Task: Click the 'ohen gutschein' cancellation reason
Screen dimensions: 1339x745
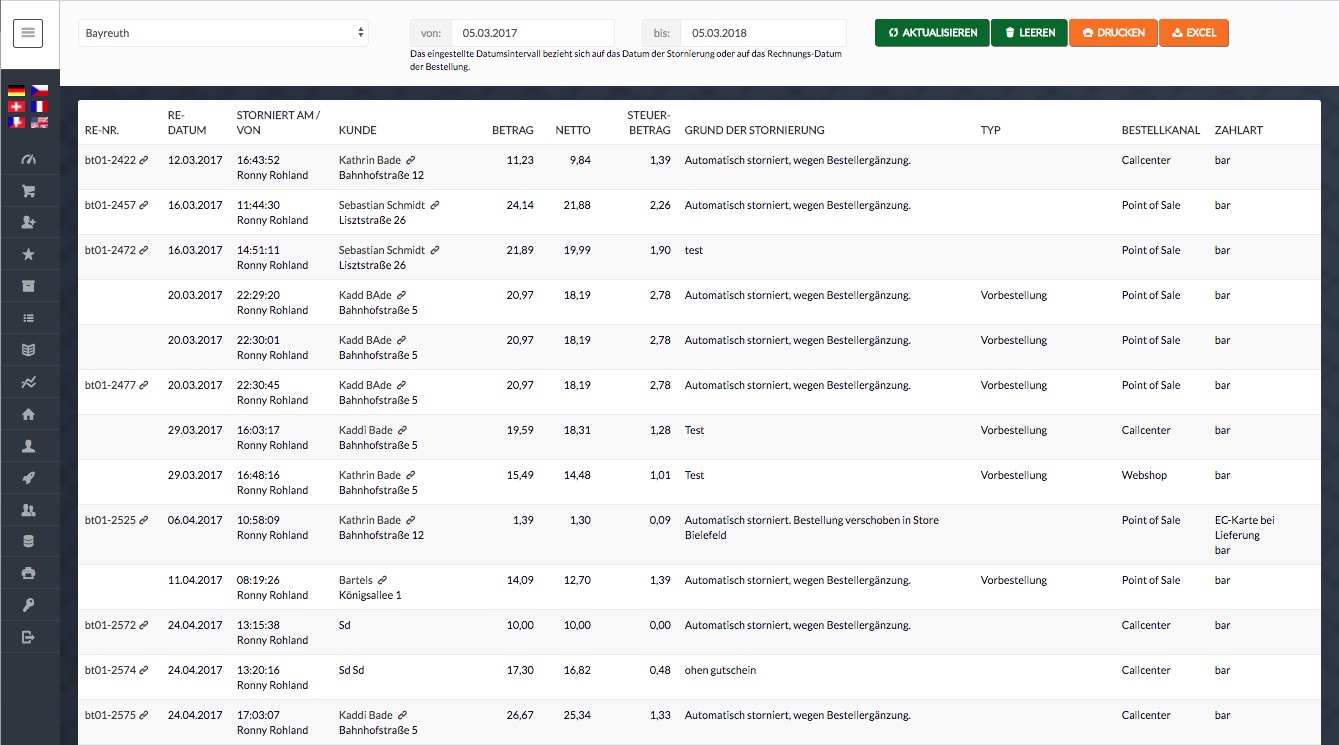Action: (x=720, y=670)
